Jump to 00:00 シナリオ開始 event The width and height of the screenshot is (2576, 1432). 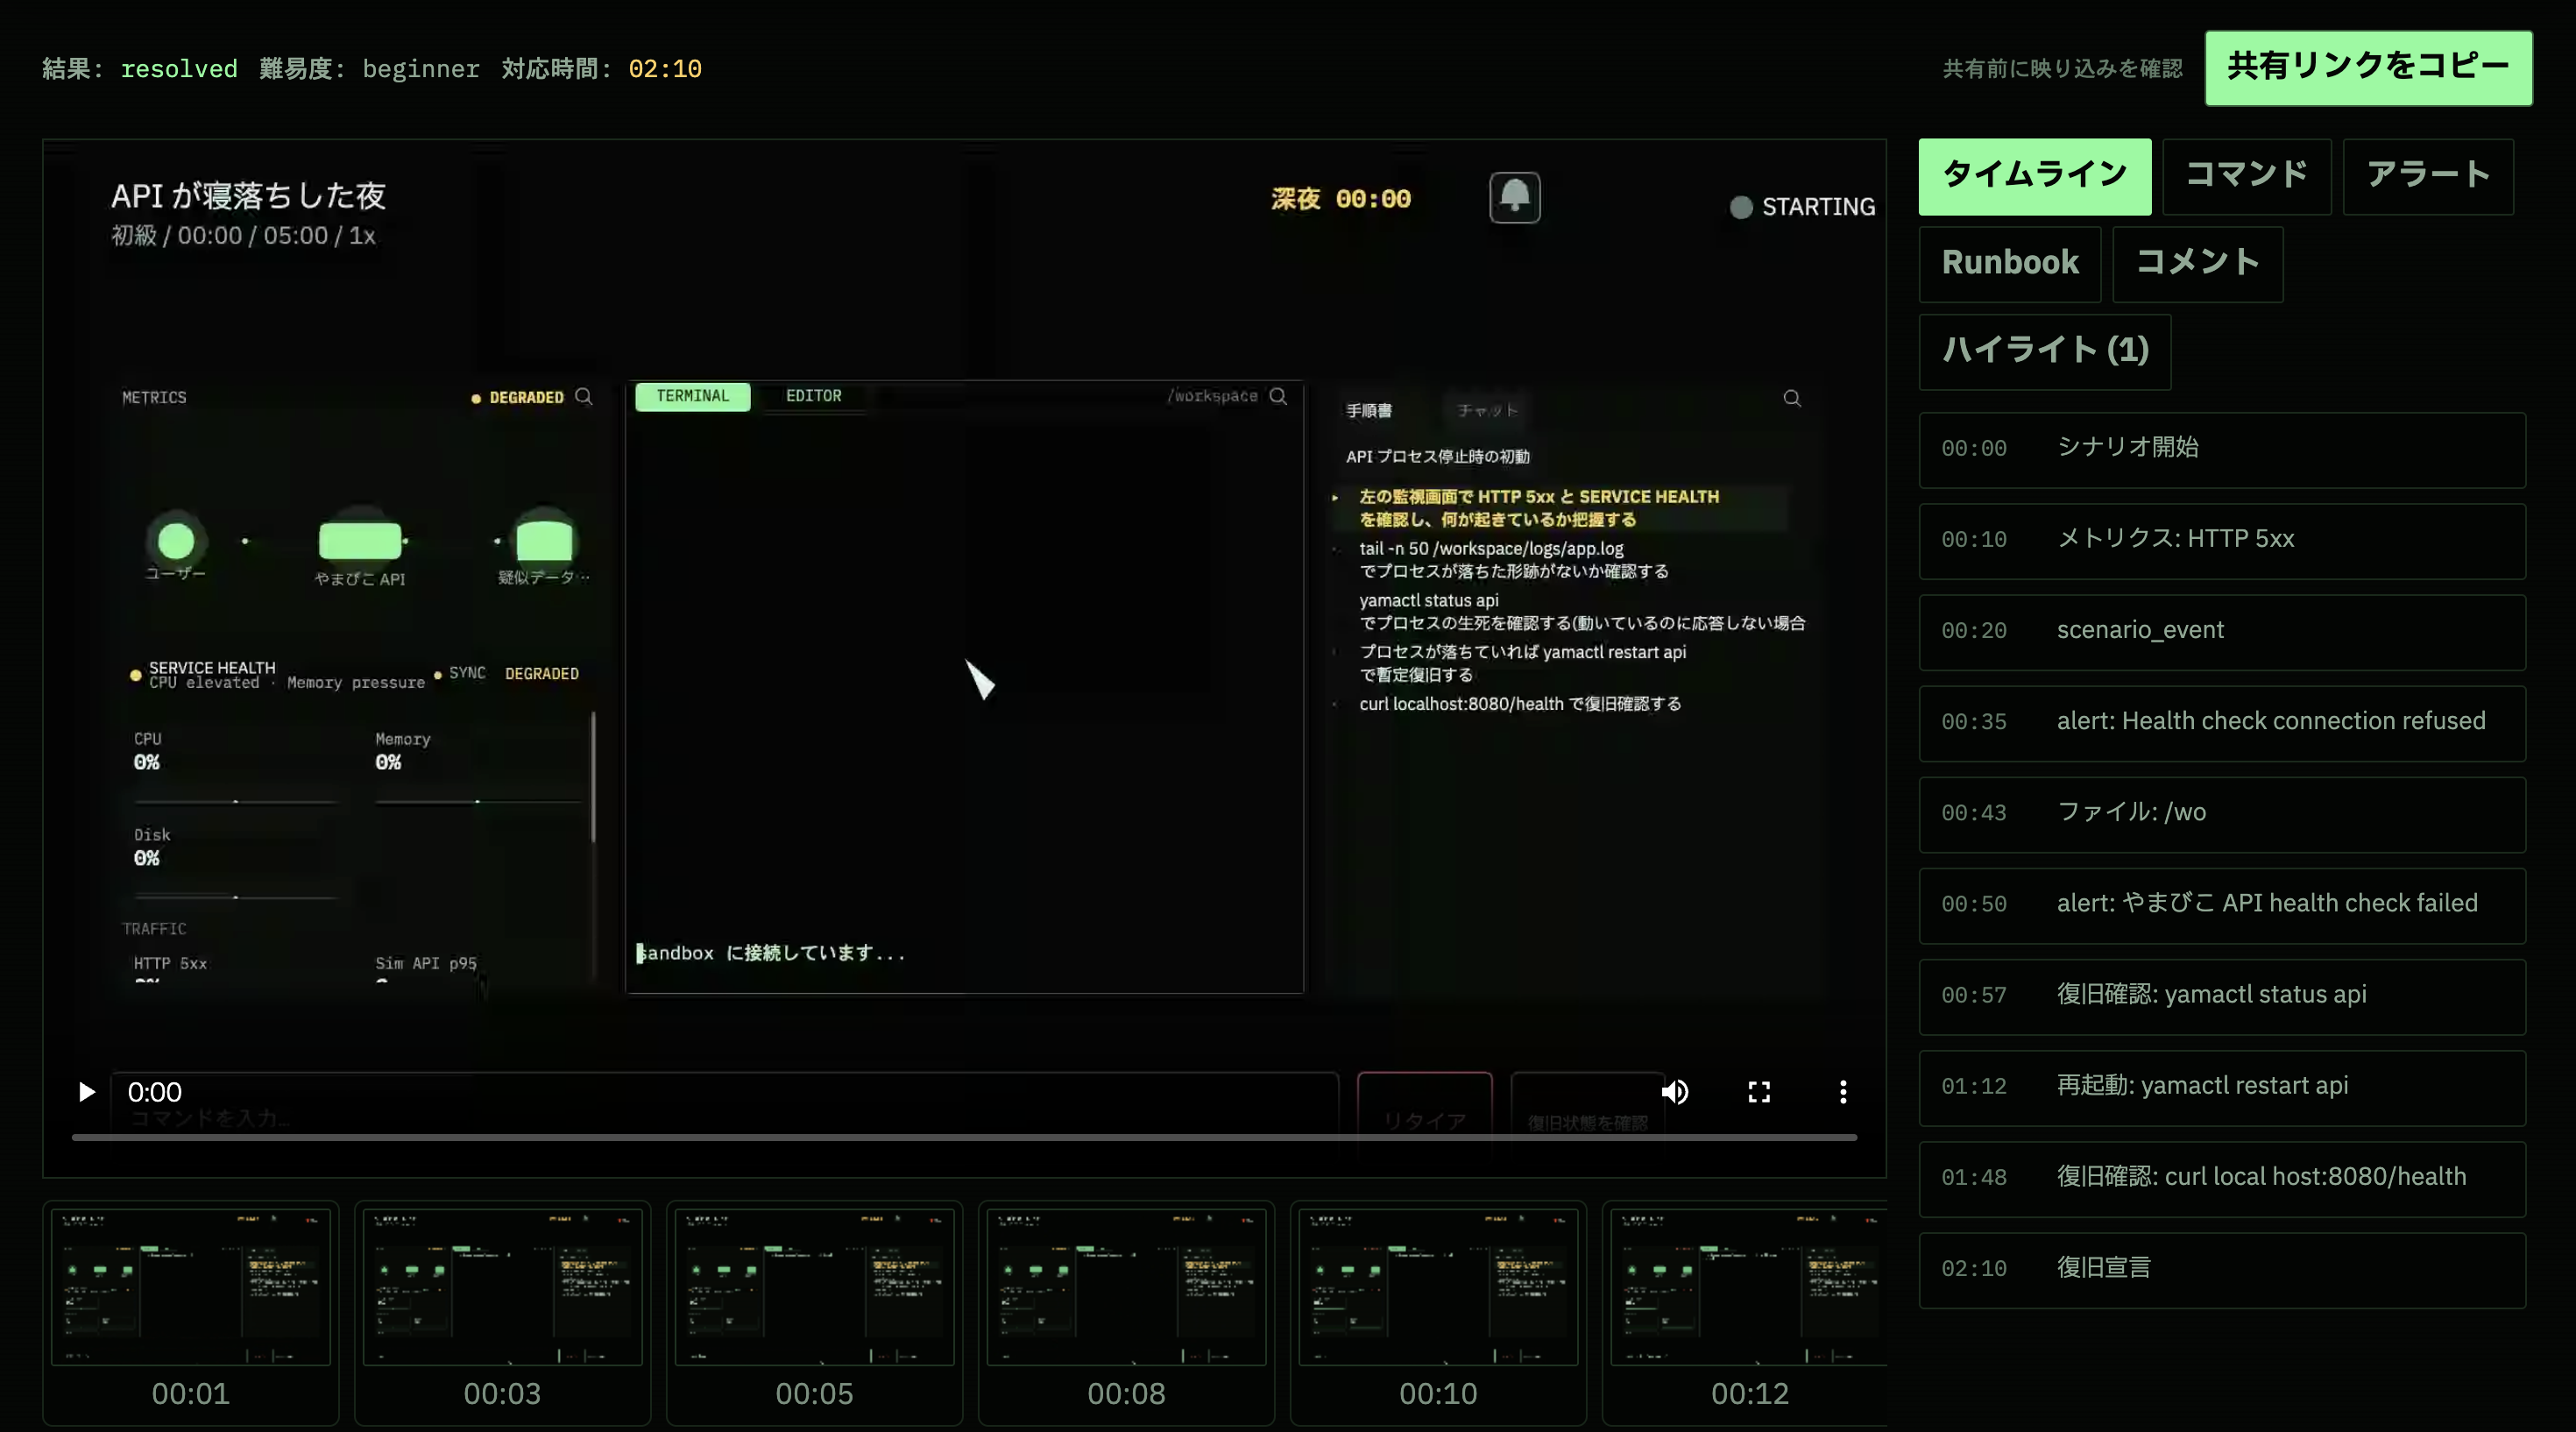[2222, 450]
